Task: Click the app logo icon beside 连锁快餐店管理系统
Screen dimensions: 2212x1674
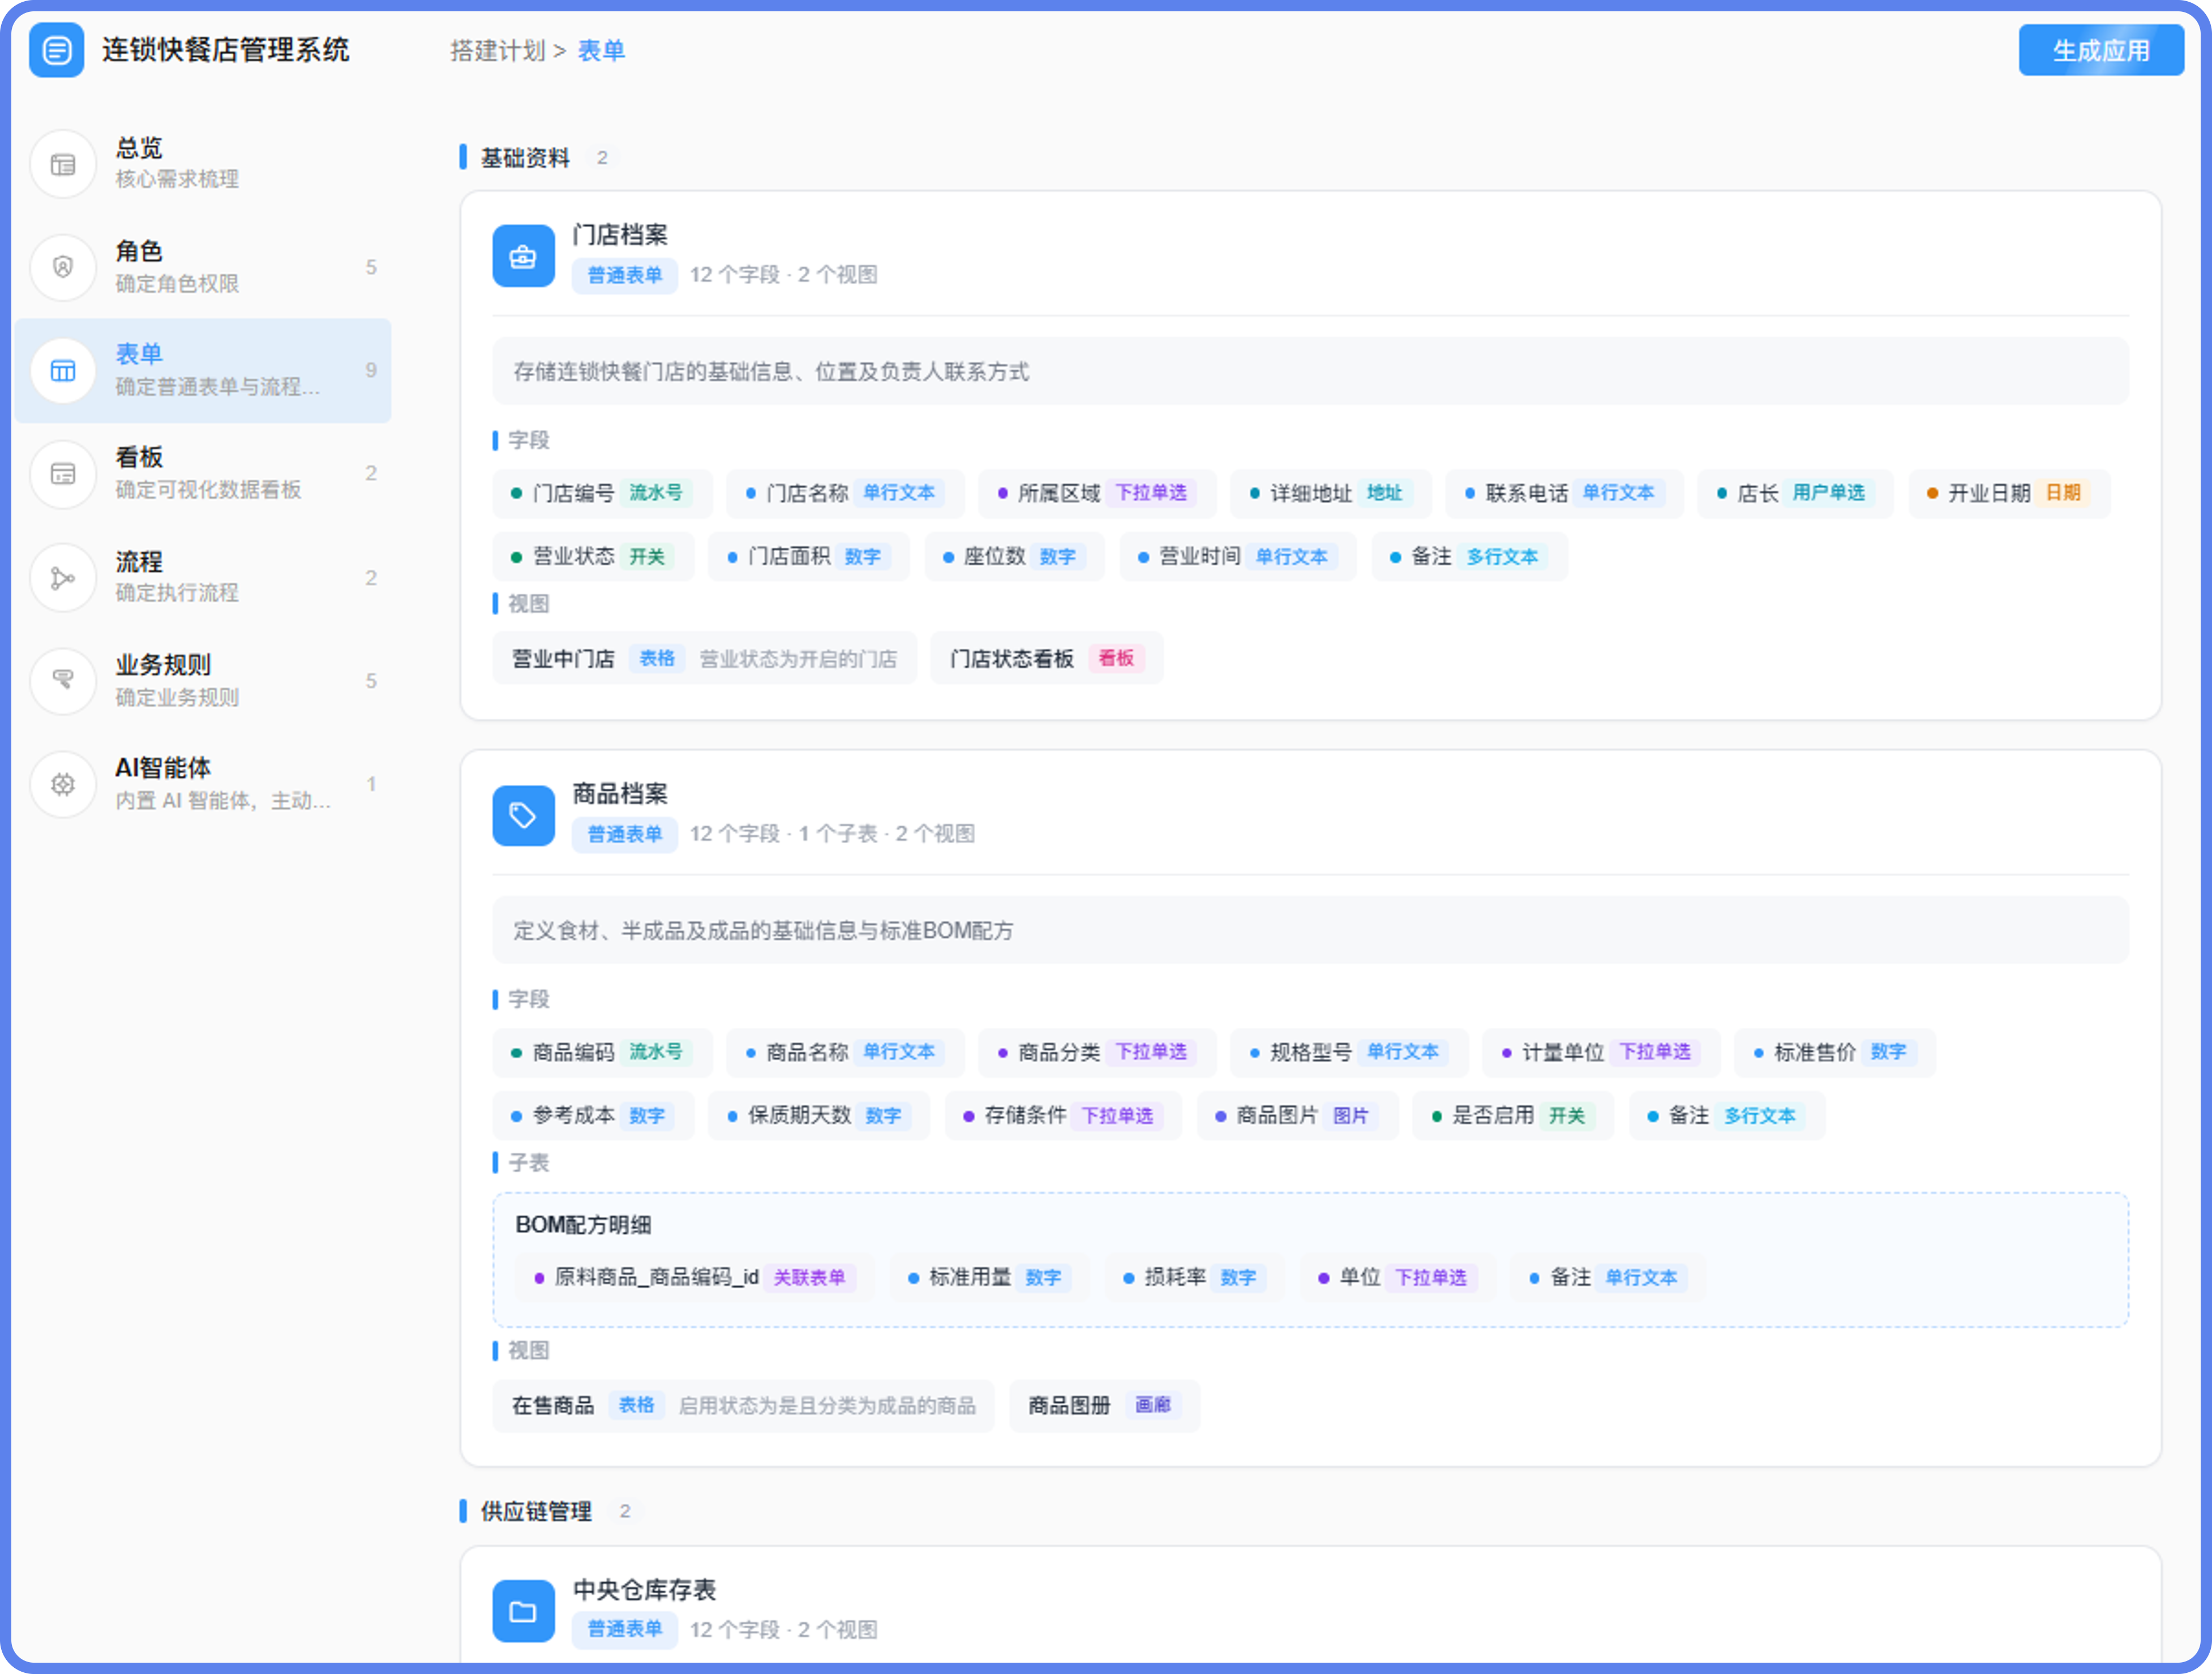Action: click(x=57, y=50)
